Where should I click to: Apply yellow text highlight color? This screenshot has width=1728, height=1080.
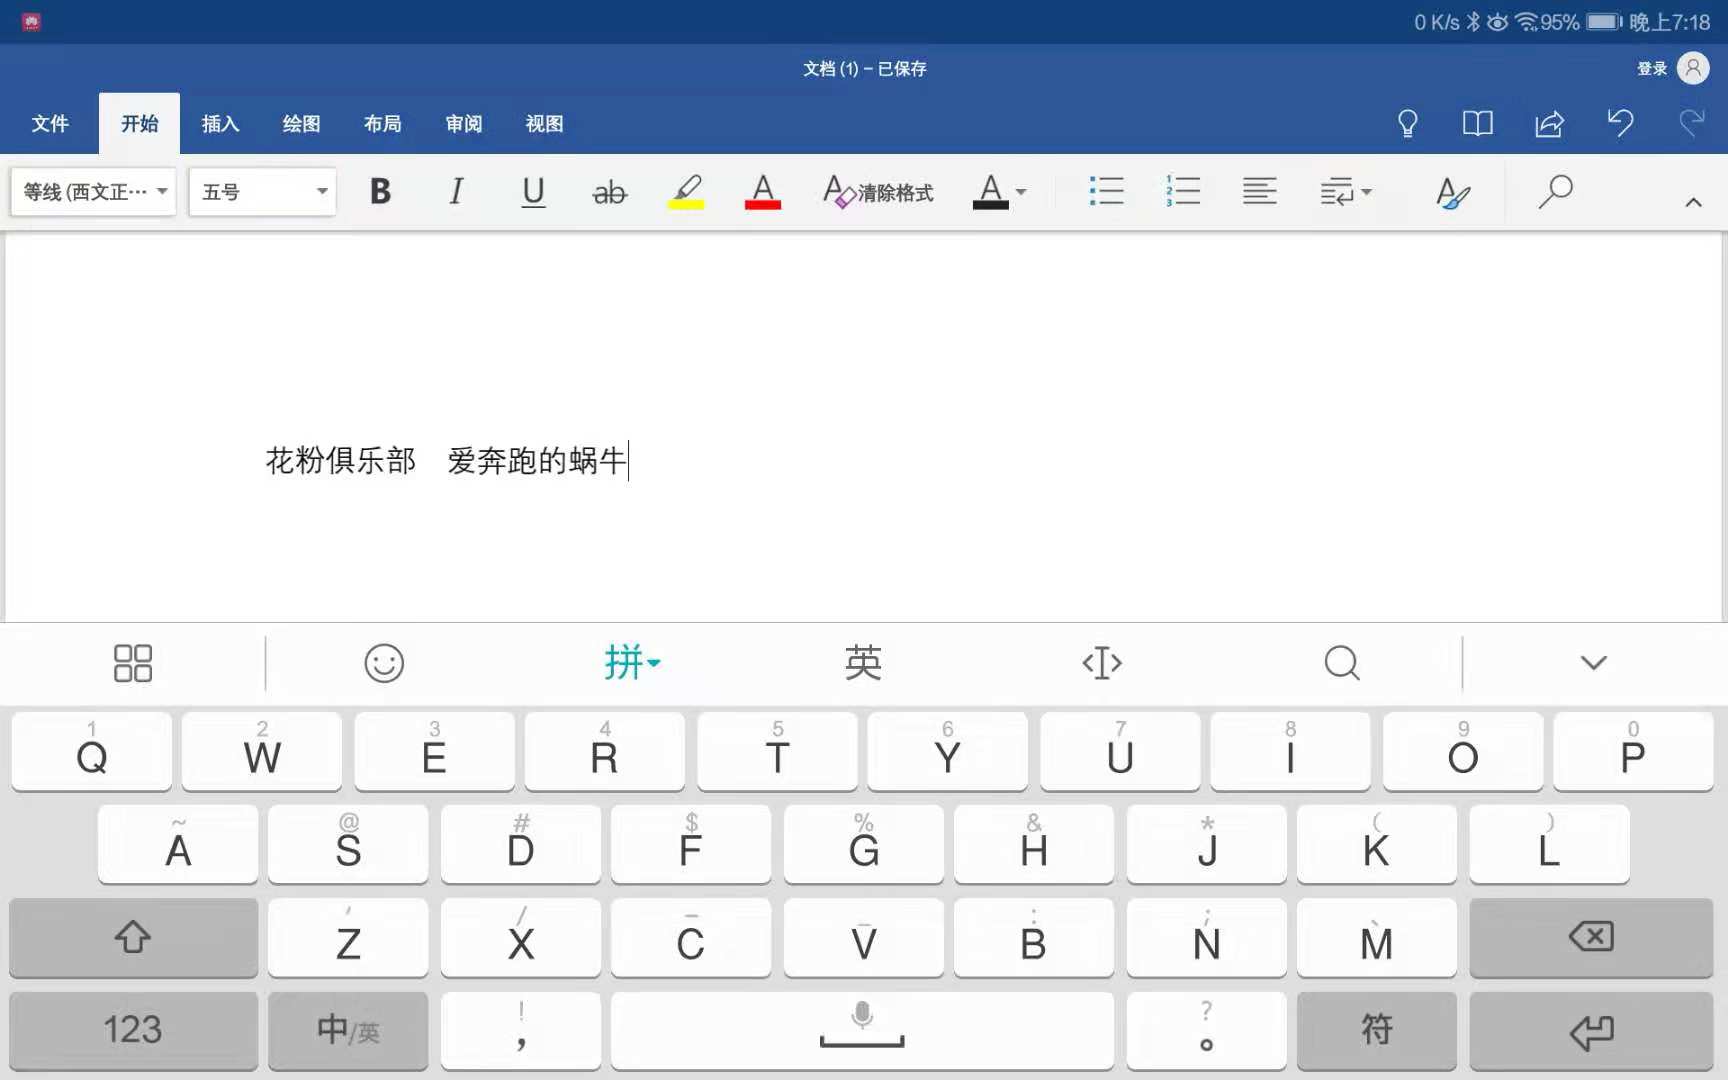pyautogui.click(x=686, y=191)
